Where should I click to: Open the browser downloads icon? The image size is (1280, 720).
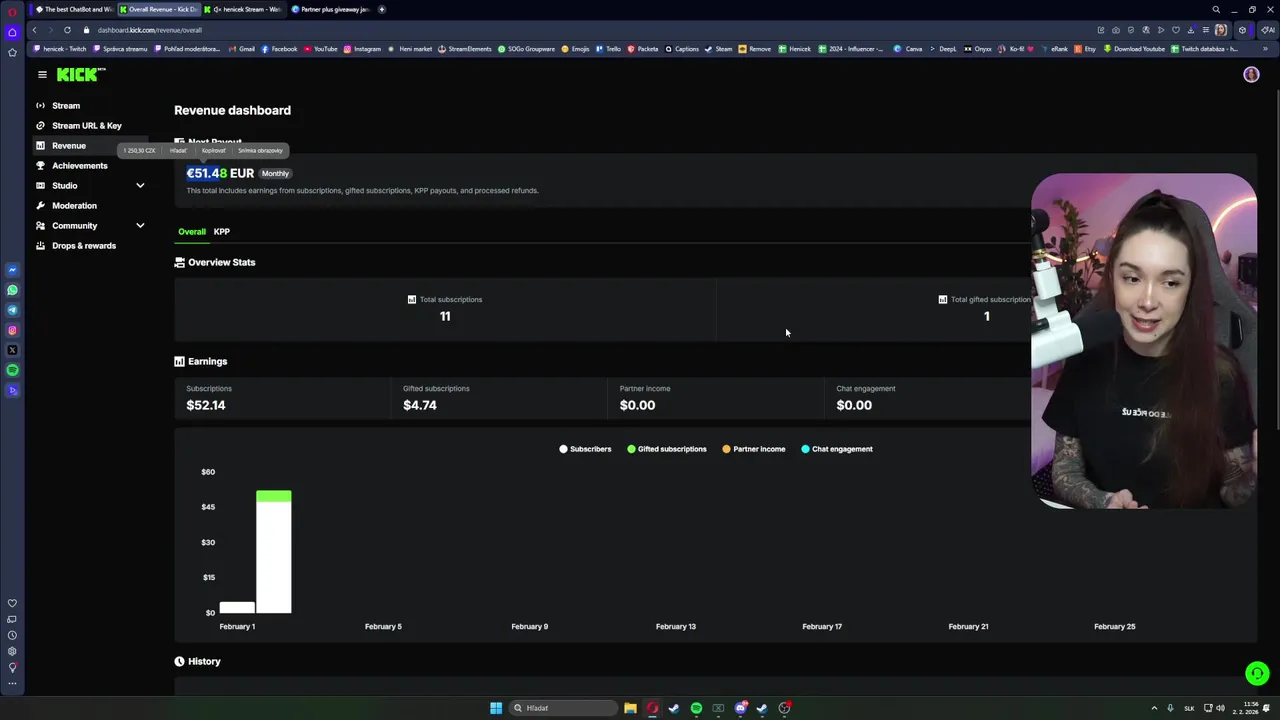coord(1191,30)
